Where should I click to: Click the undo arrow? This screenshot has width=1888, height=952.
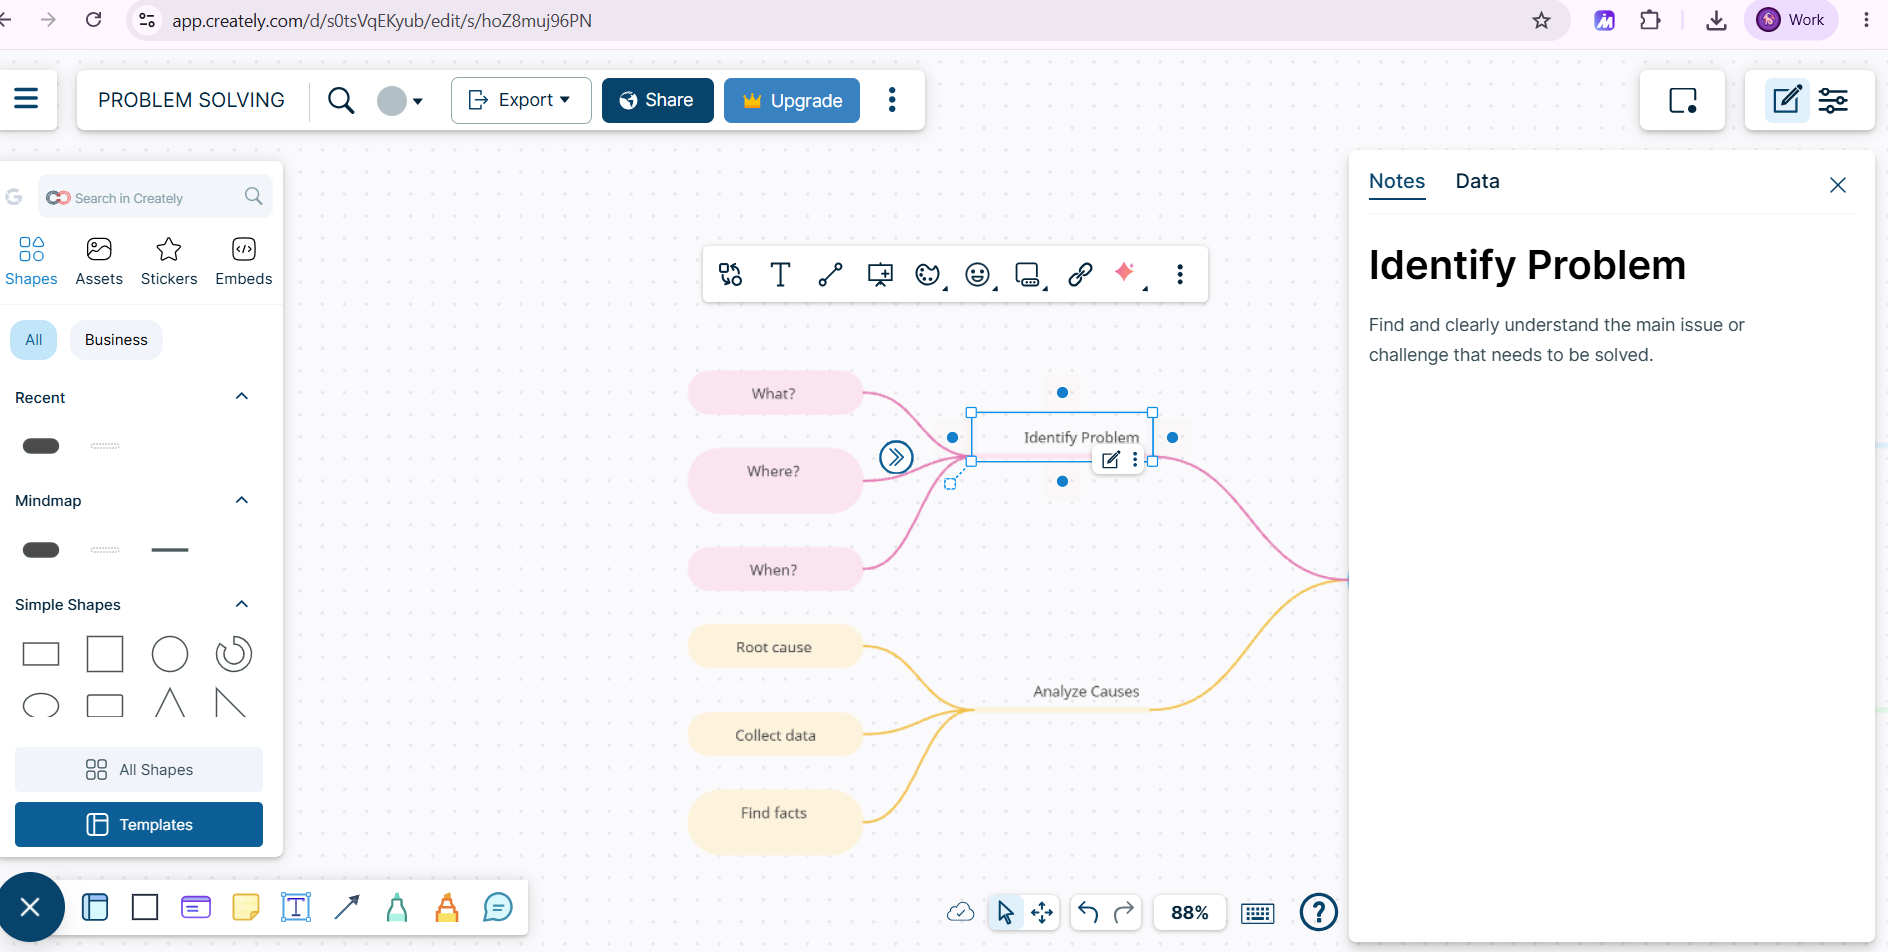[x=1088, y=912]
